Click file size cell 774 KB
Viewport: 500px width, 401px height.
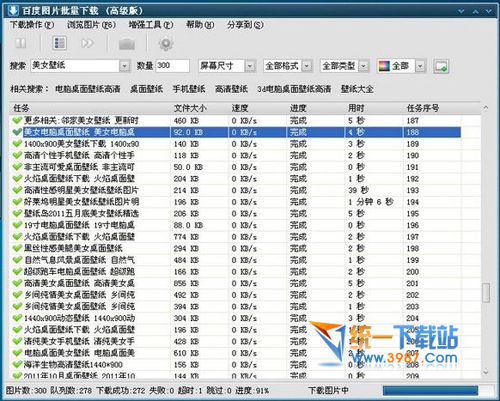pyautogui.click(x=186, y=237)
